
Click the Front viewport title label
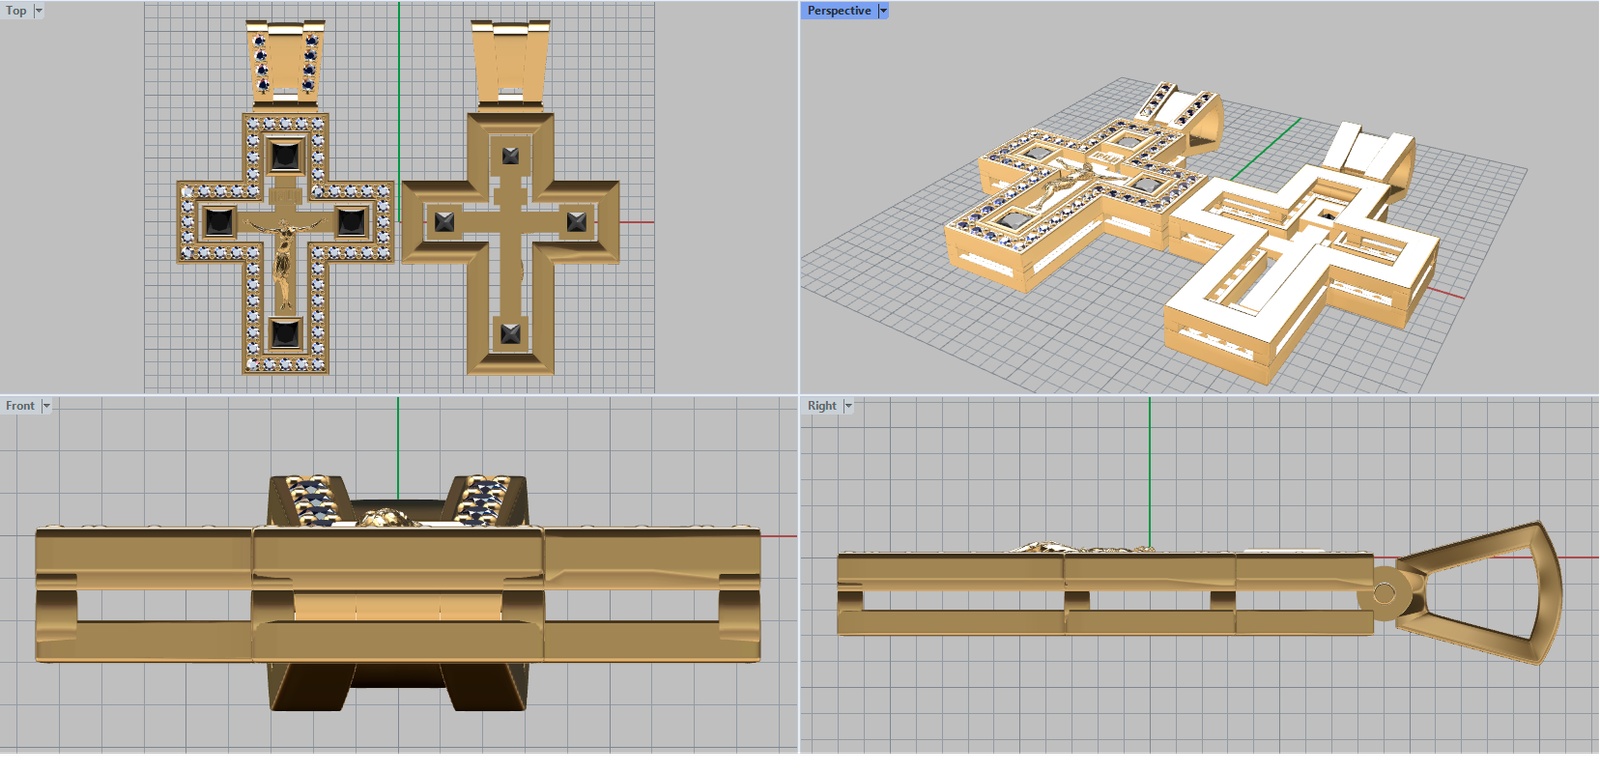[x=20, y=406]
